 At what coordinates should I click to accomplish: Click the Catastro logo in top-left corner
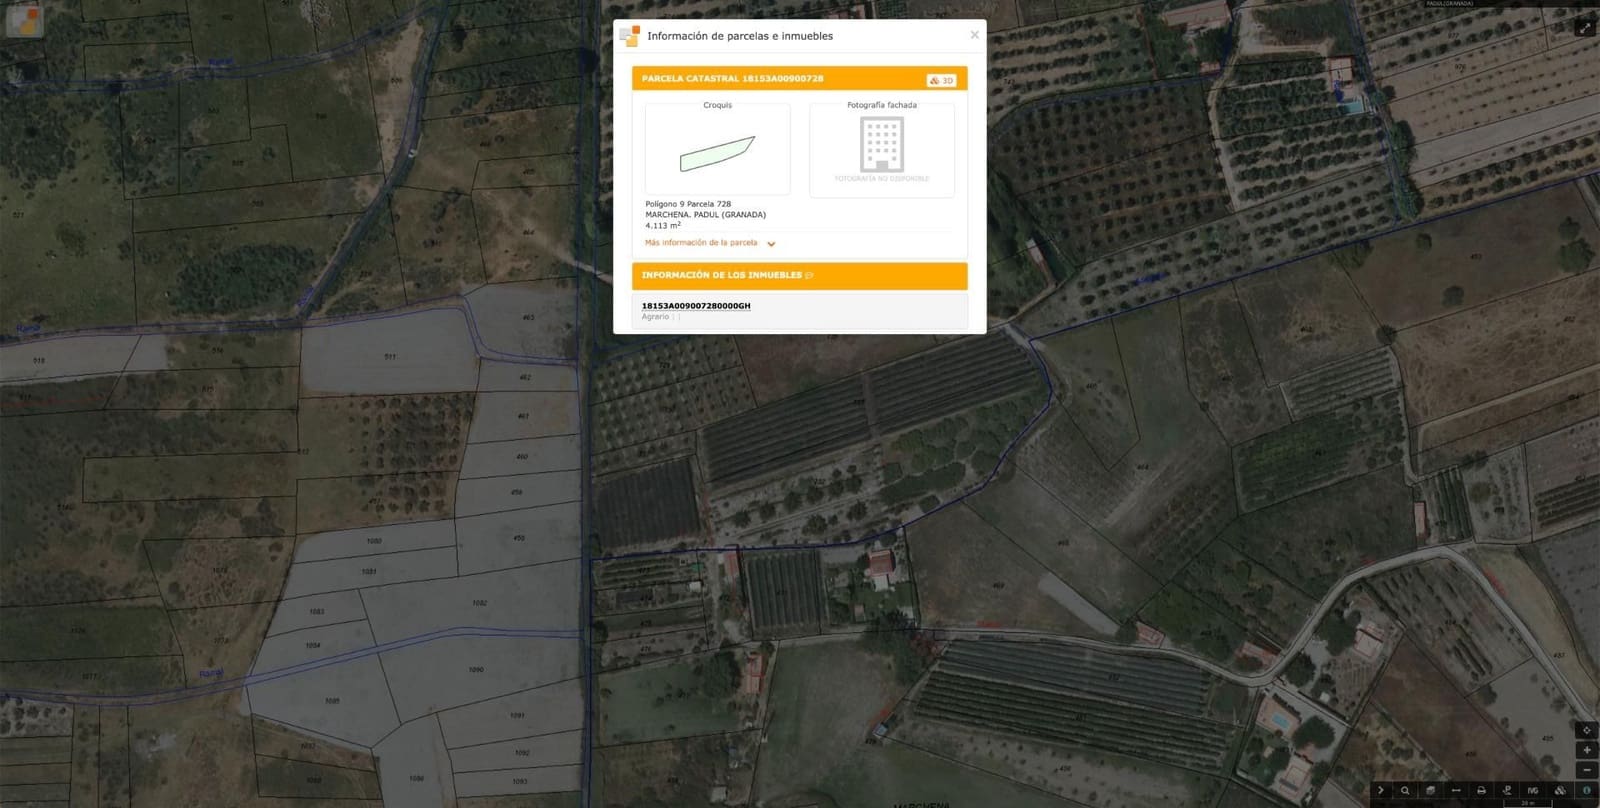[x=24, y=20]
